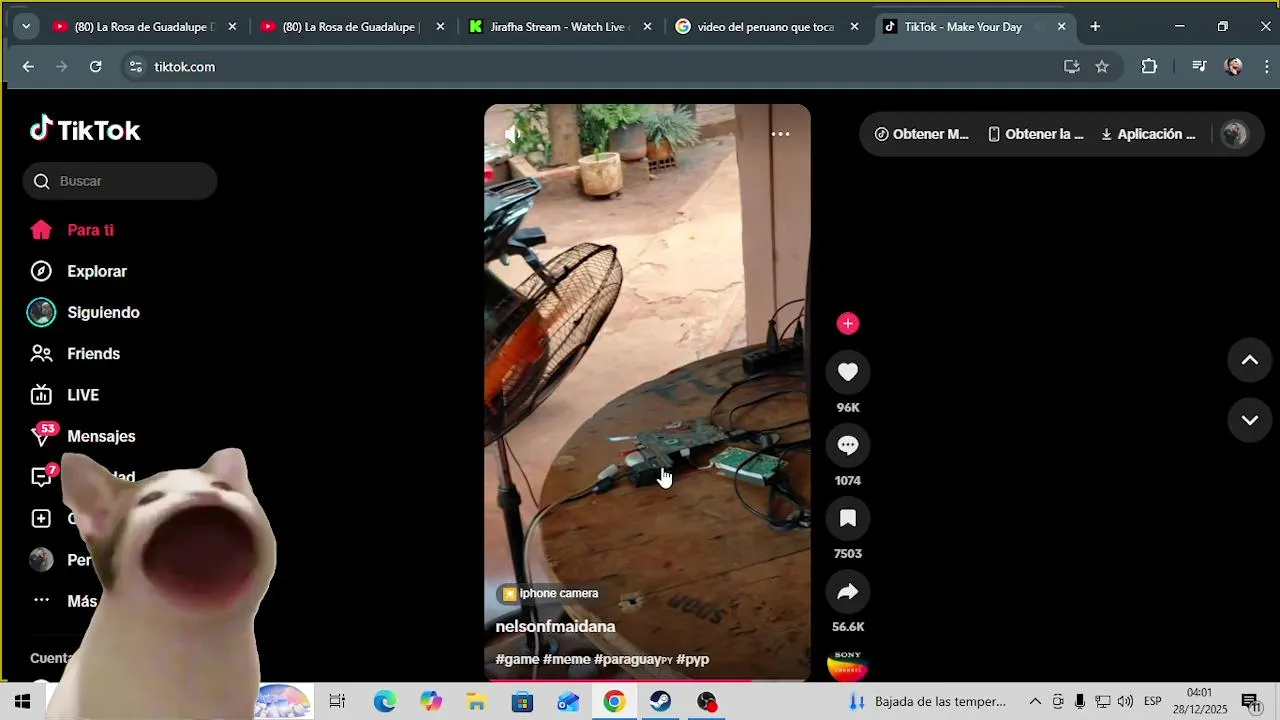
Task: Select the TikTok - Make Your Day tab
Action: 962,27
